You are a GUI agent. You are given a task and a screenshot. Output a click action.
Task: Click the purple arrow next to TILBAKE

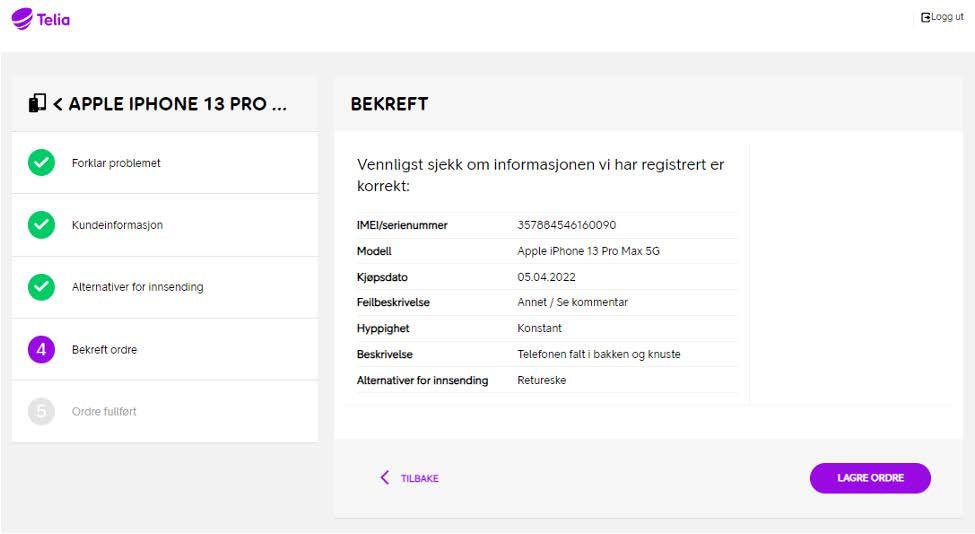pos(384,477)
